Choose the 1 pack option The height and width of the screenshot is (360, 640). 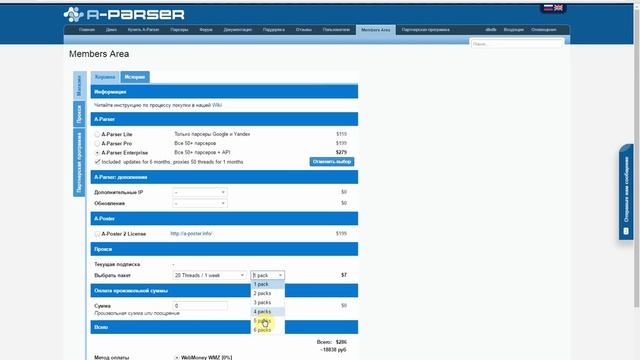[x=267, y=284]
